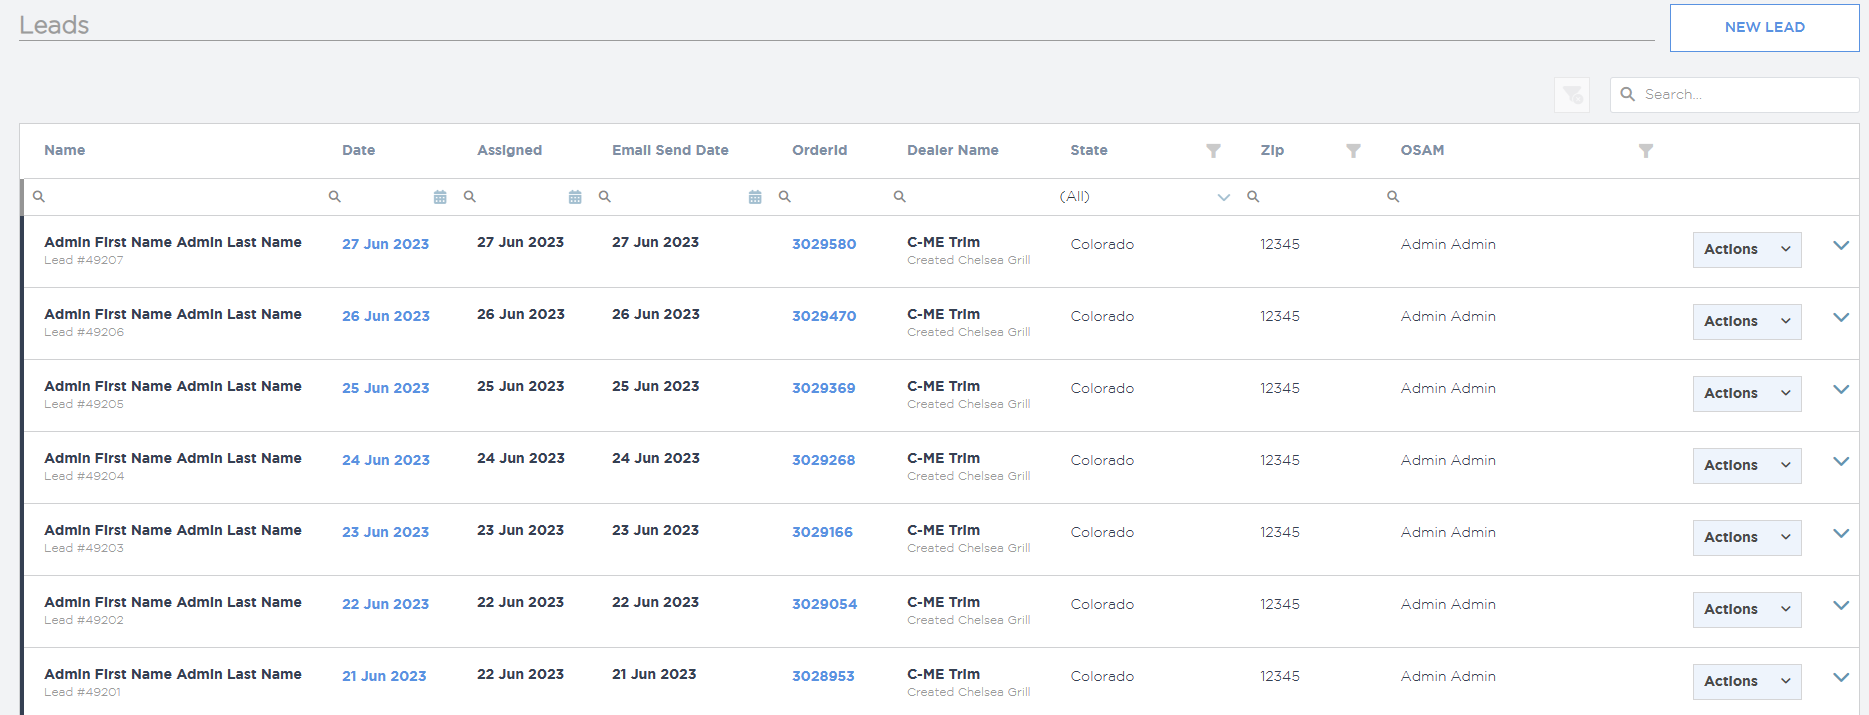Sort by the Dealer Name column header
The height and width of the screenshot is (715, 1869).
(953, 151)
